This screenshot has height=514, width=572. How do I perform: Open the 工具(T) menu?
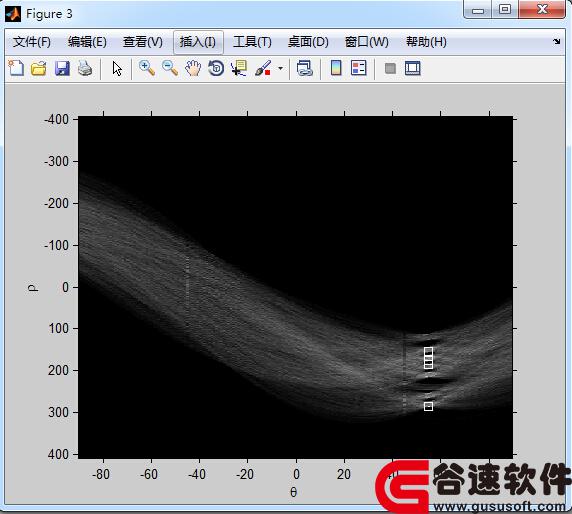tap(252, 42)
